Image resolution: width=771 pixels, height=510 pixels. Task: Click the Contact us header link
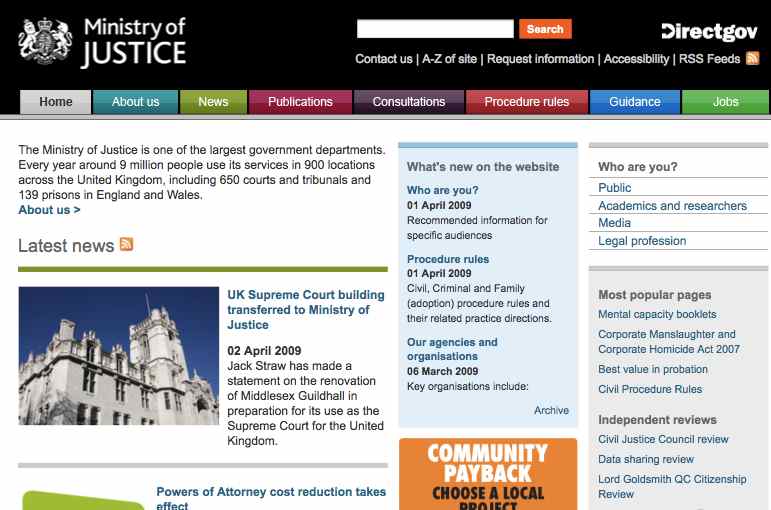tap(384, 59)
